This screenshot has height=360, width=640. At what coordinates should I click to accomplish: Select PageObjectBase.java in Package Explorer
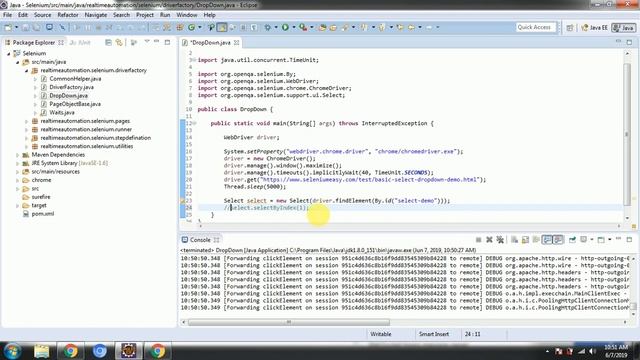75,104
